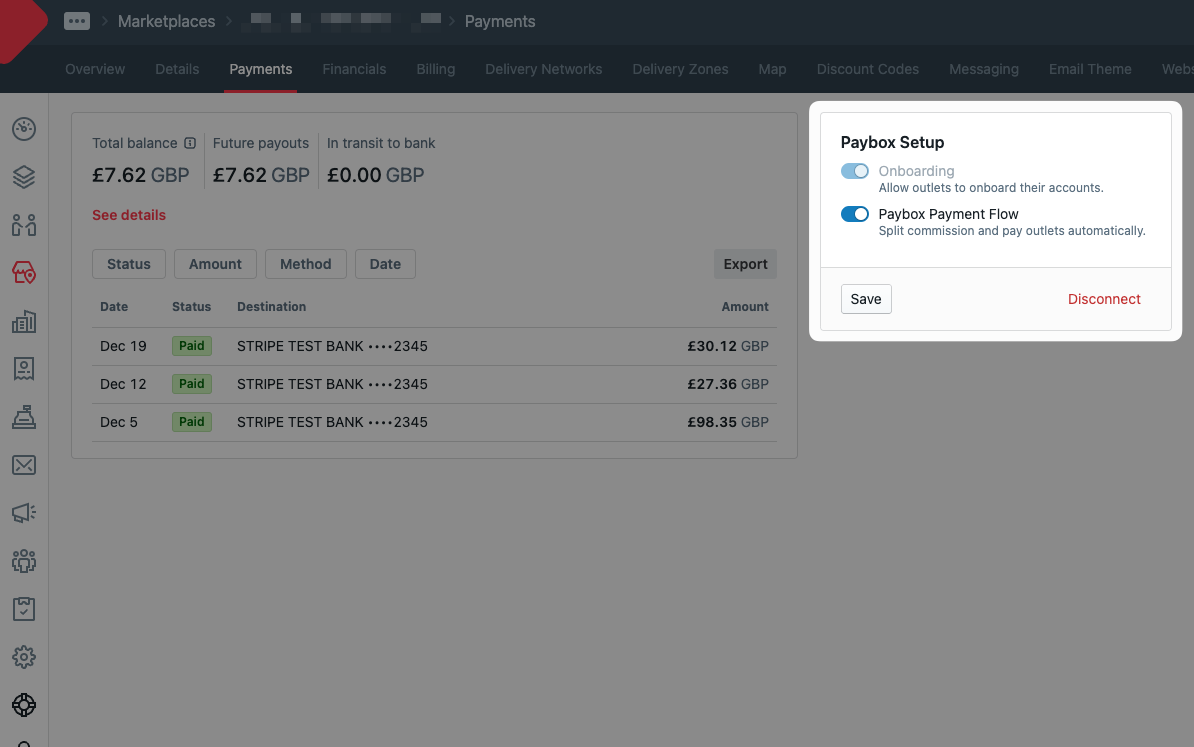1194x747 pixels.
Task: Open the cash register sidebar icon
Action: (x=24, y=417)
